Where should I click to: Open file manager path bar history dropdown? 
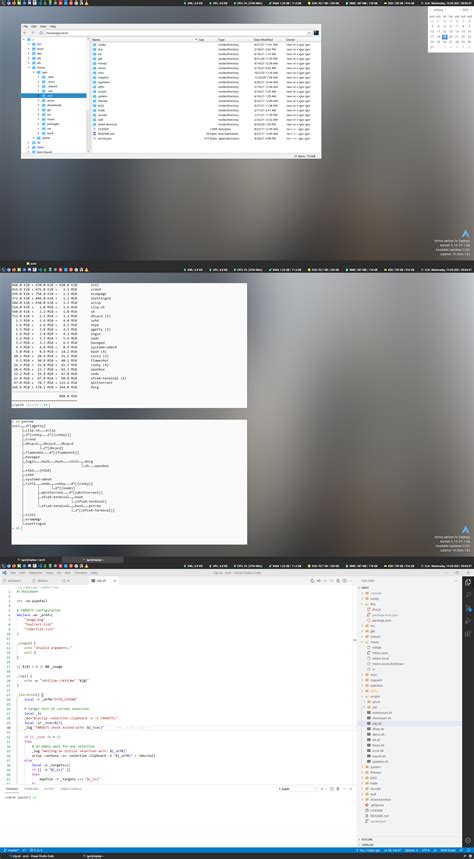(x=309, y=33)
